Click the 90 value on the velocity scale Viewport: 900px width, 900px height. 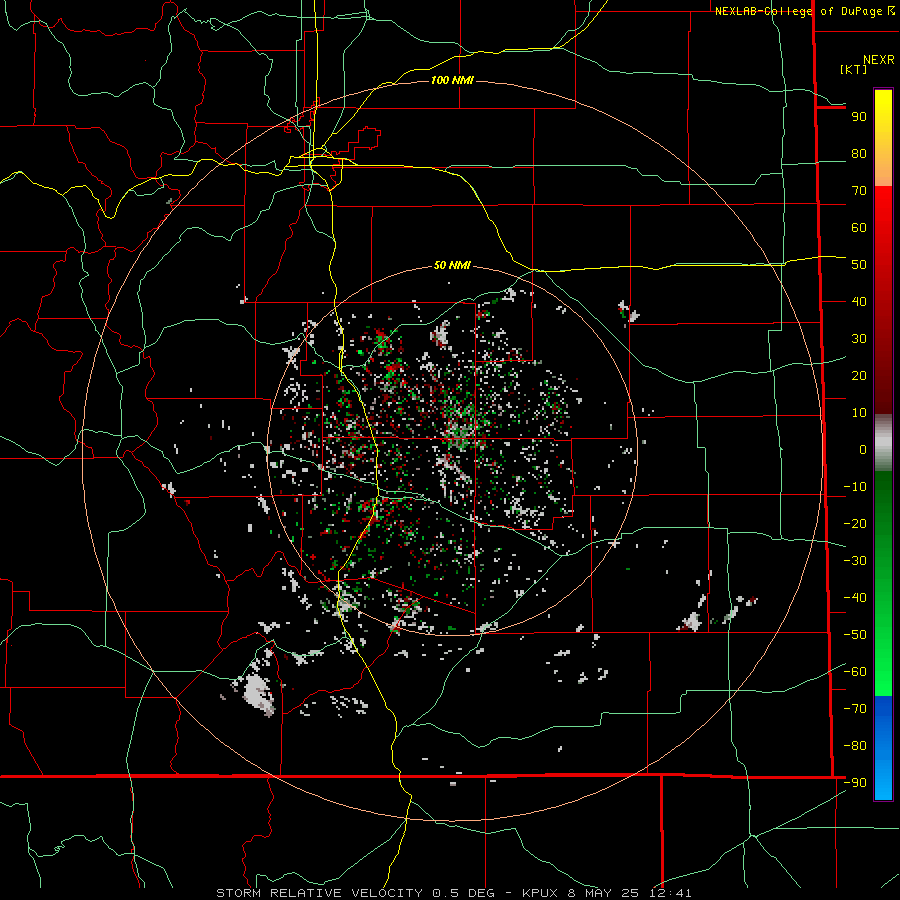tap(859, 117)
